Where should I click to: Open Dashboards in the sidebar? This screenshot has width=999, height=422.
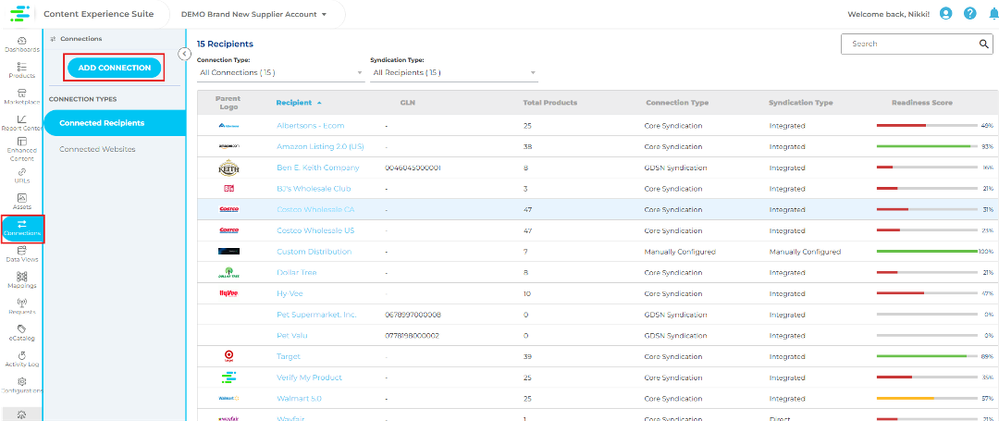click(x=22, y=45)
